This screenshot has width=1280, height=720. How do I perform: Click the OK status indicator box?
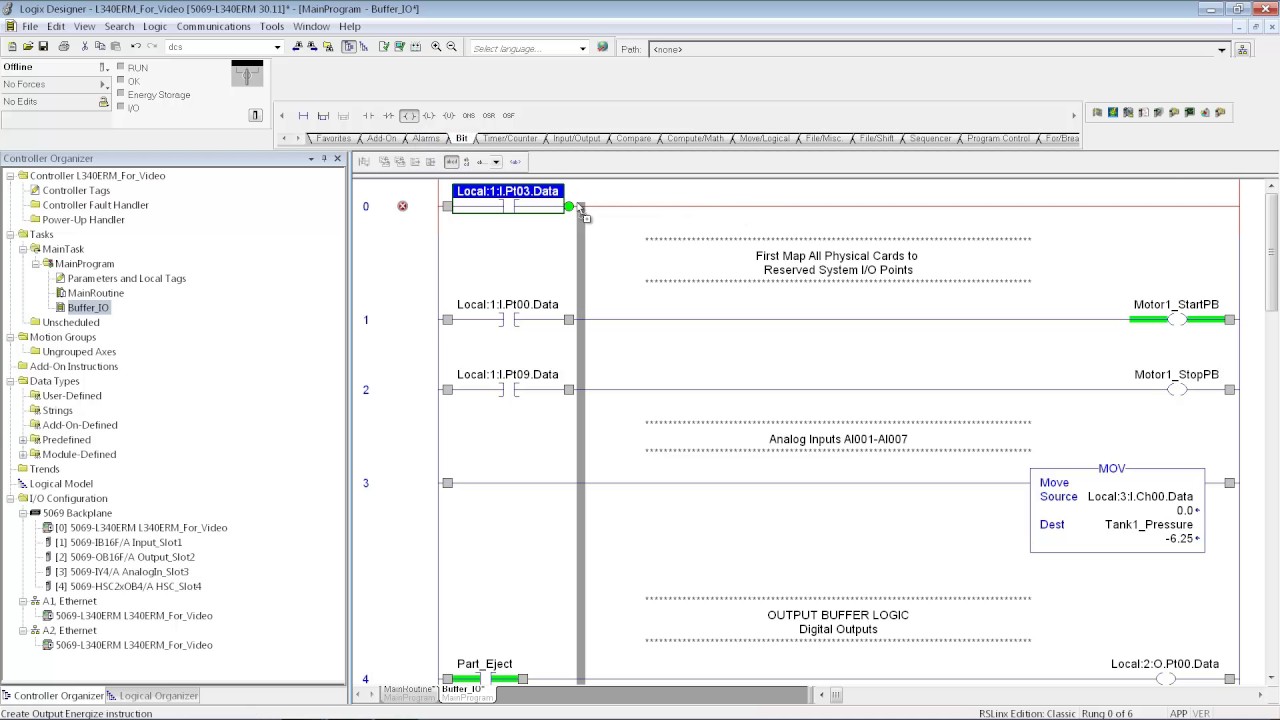121,80
